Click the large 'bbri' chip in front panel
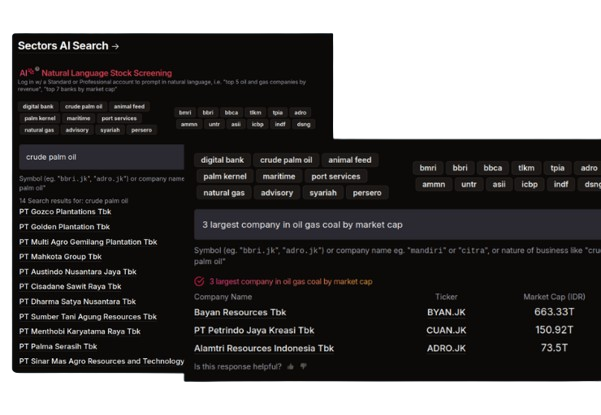 pyautogui.click(x=460, y=168)
